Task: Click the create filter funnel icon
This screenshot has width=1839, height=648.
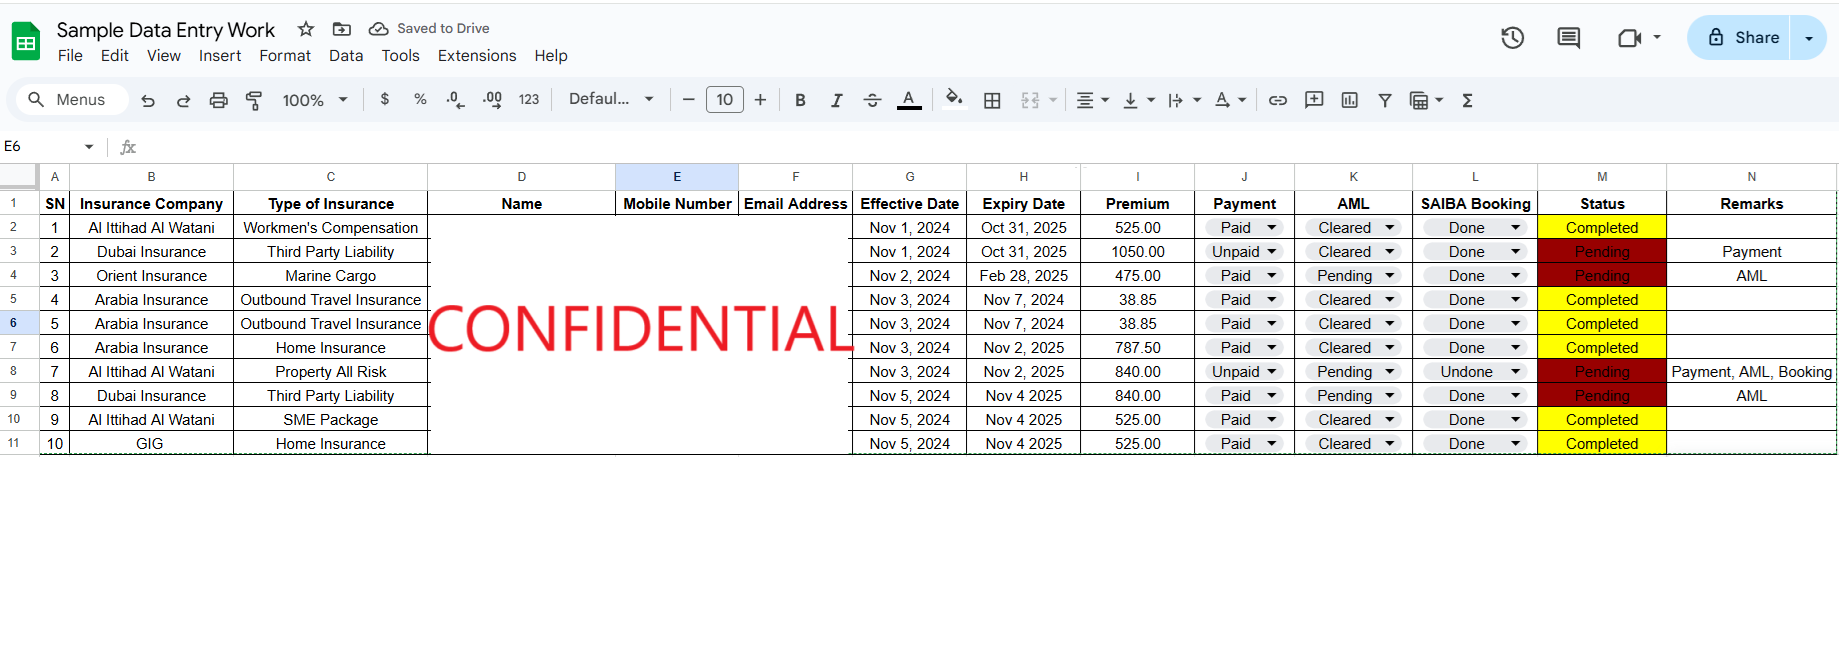Action: click(x=1385, y=100)
